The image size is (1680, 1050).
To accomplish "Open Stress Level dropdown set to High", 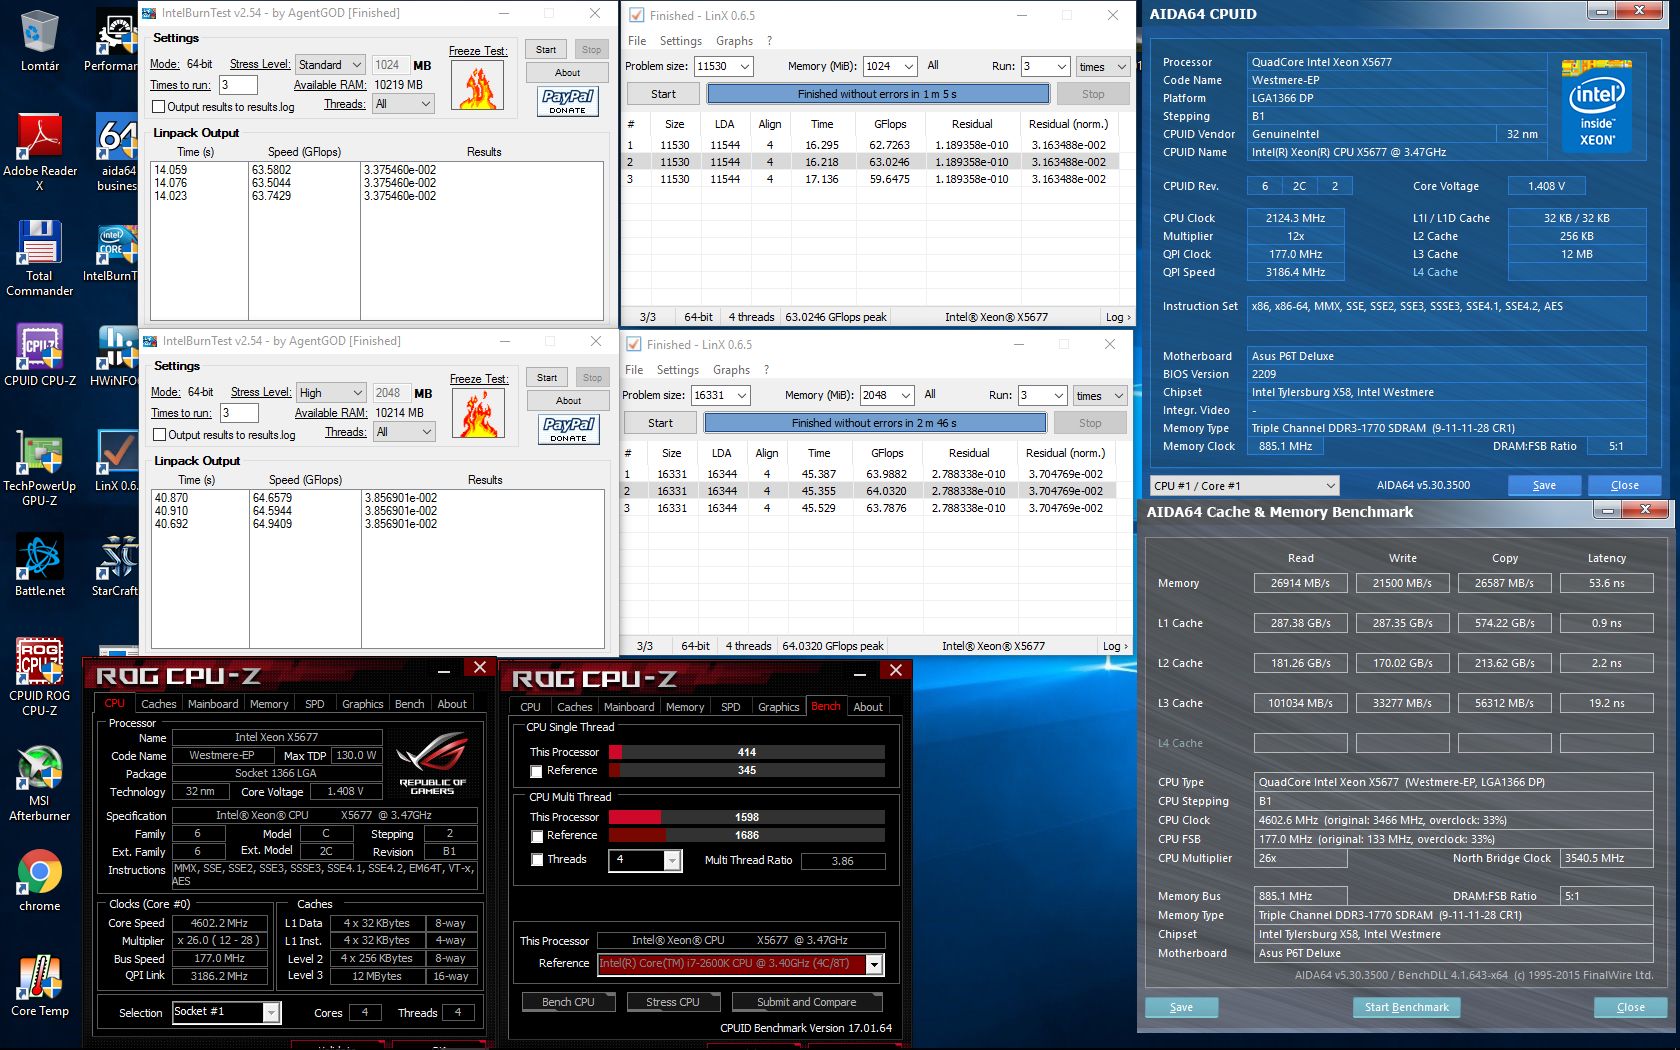I will (331, 393).
